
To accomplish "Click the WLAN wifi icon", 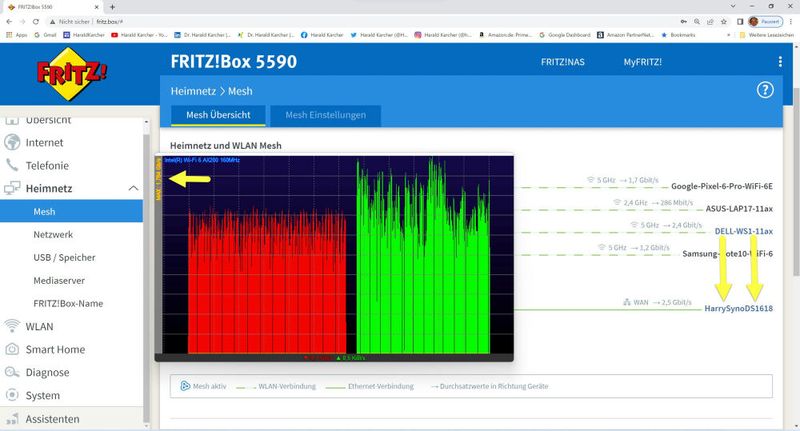I will [x=12, y=325].
